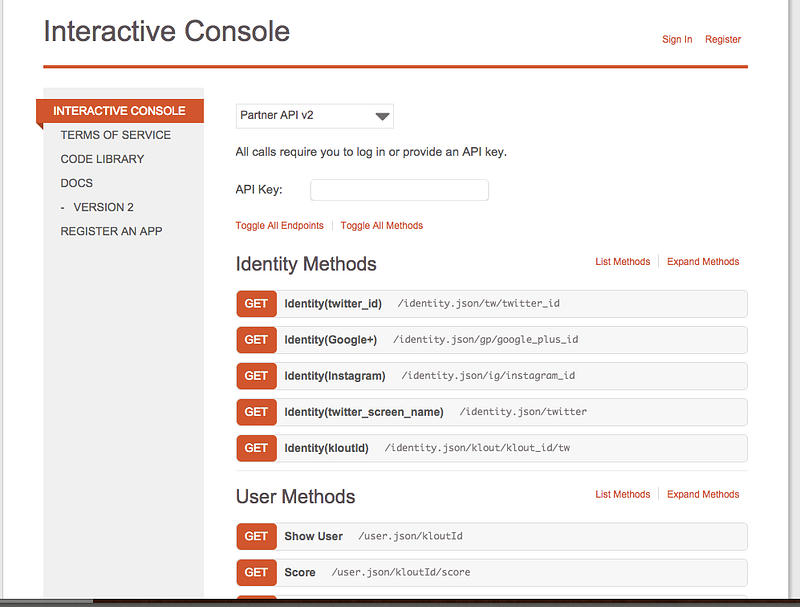This screenshot has width=800, height=607.
Task: Click Toggle All Methods link
Action: pos(382,225)
